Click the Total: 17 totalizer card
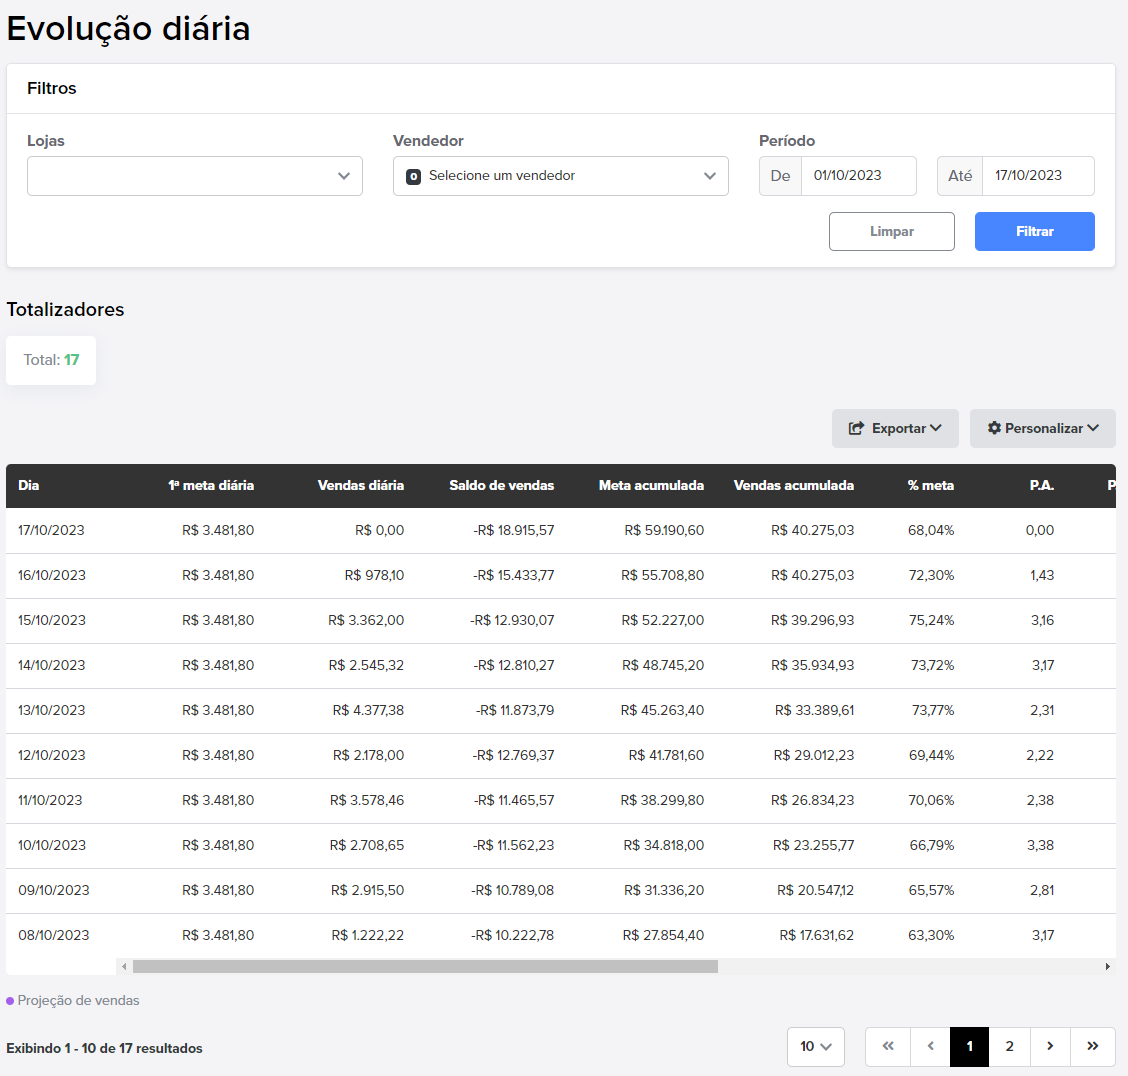The width and height of the screenshot is (1128, 1076). click(51, 360)
